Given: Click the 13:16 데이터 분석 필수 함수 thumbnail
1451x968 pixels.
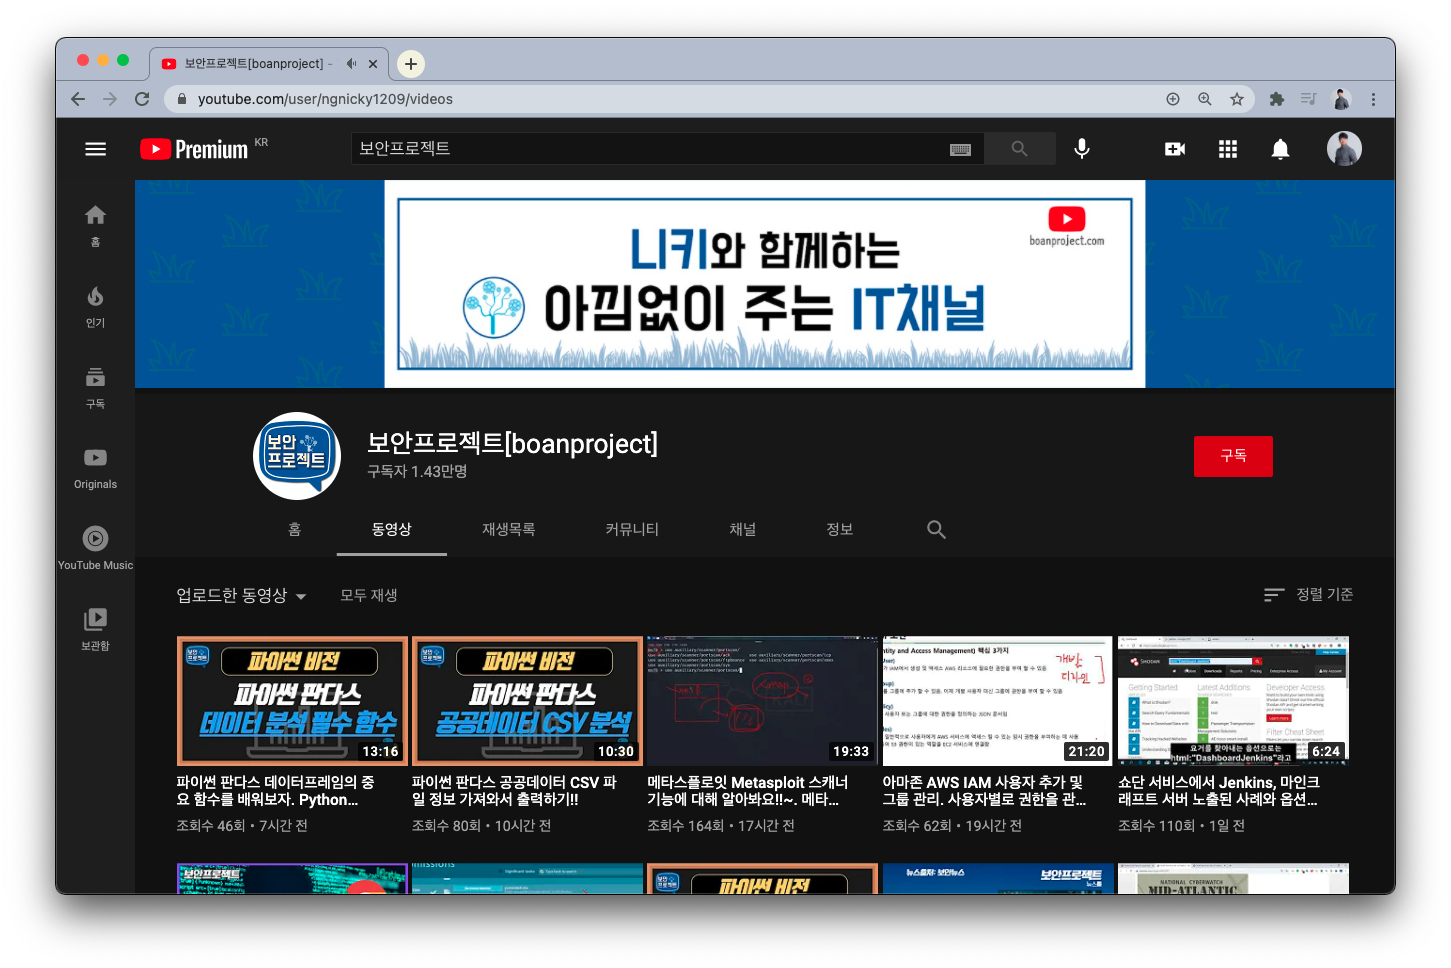Looking at the screenshot, I should point(292,701).
